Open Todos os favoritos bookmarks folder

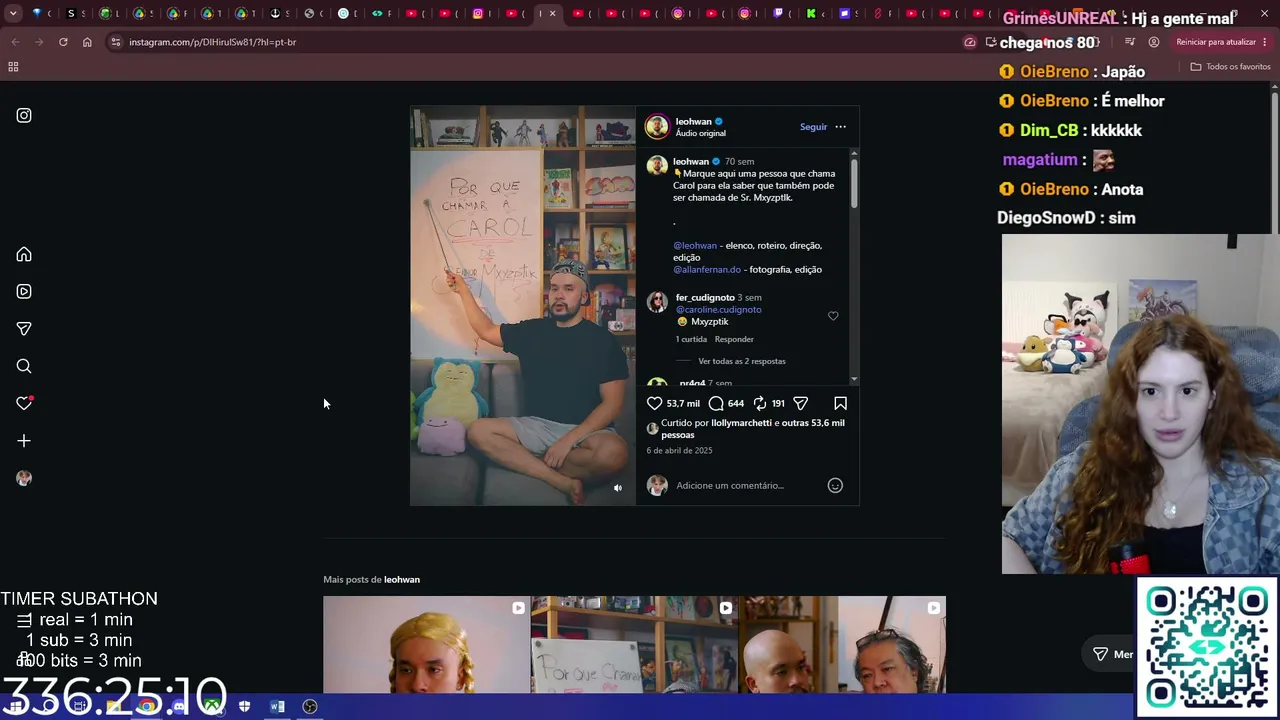coord(1230,67)
